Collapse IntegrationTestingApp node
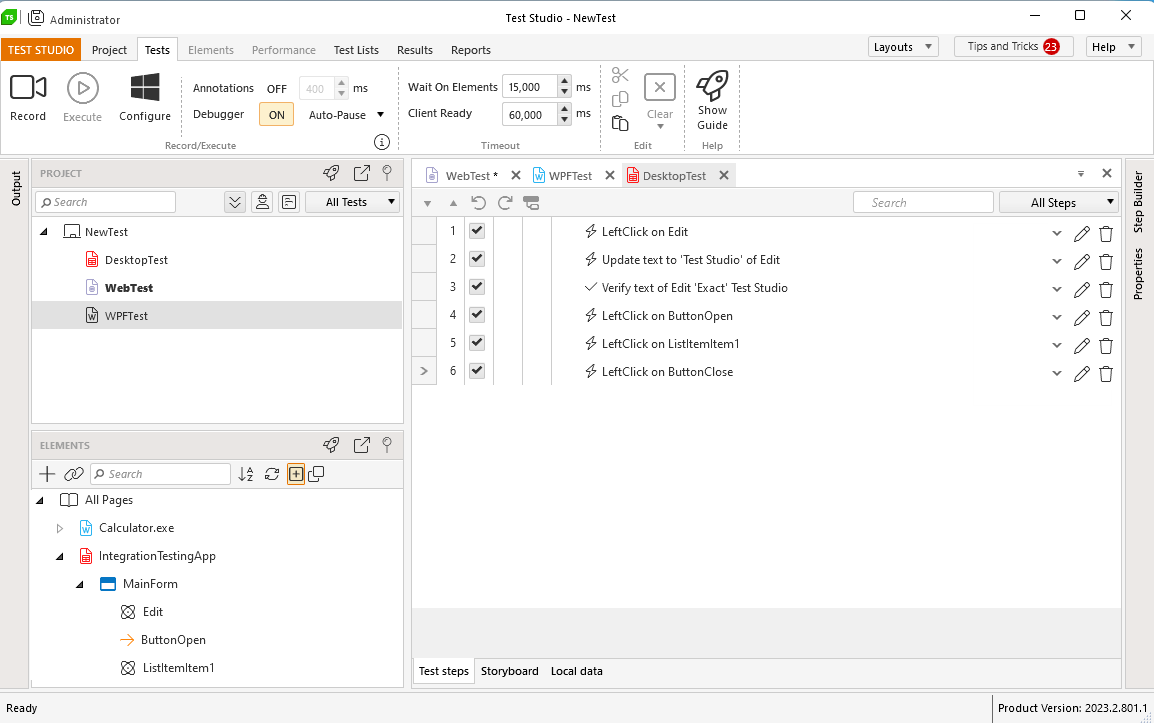 pyautogui.click(x=60, y=556)
